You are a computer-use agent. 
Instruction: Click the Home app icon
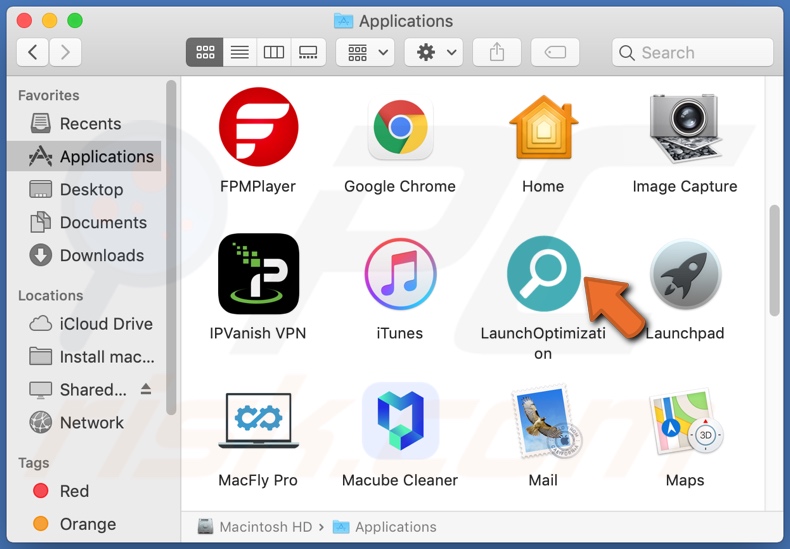(543, 127)
